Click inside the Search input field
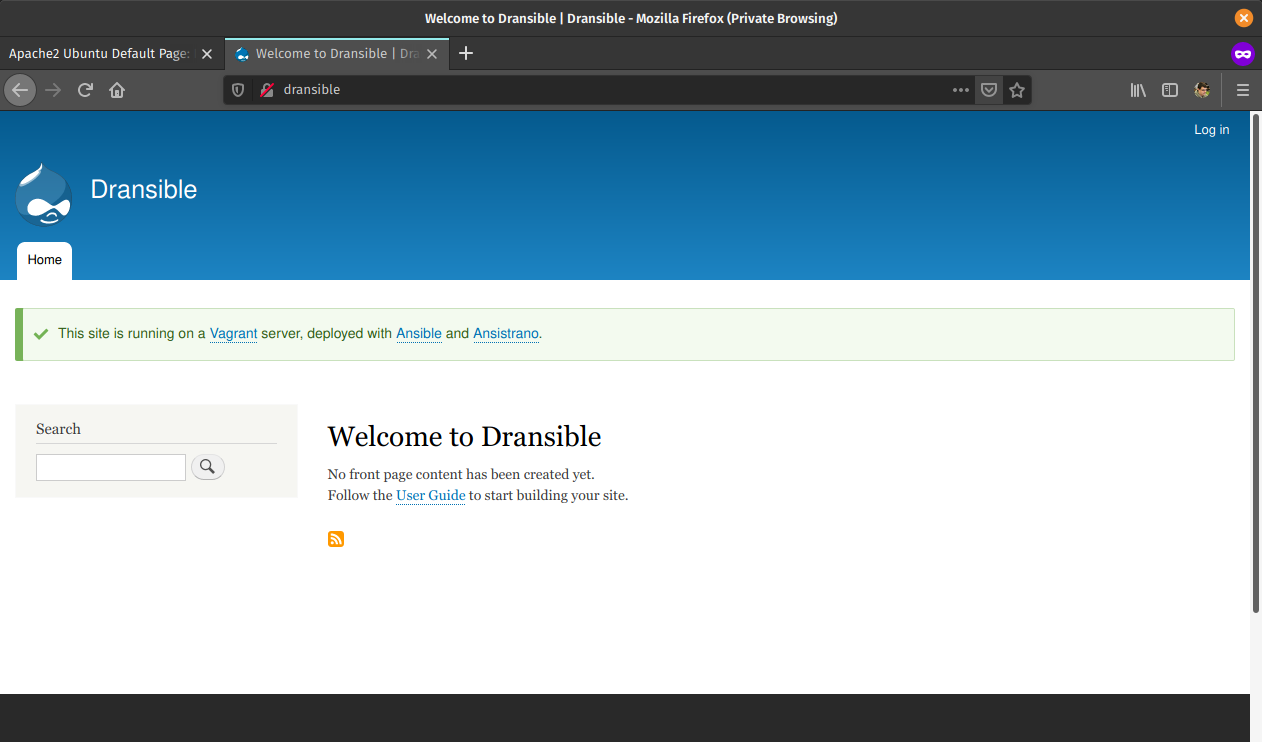The width and height of the screenshot is (1262, 742). [x=110, y=466]
